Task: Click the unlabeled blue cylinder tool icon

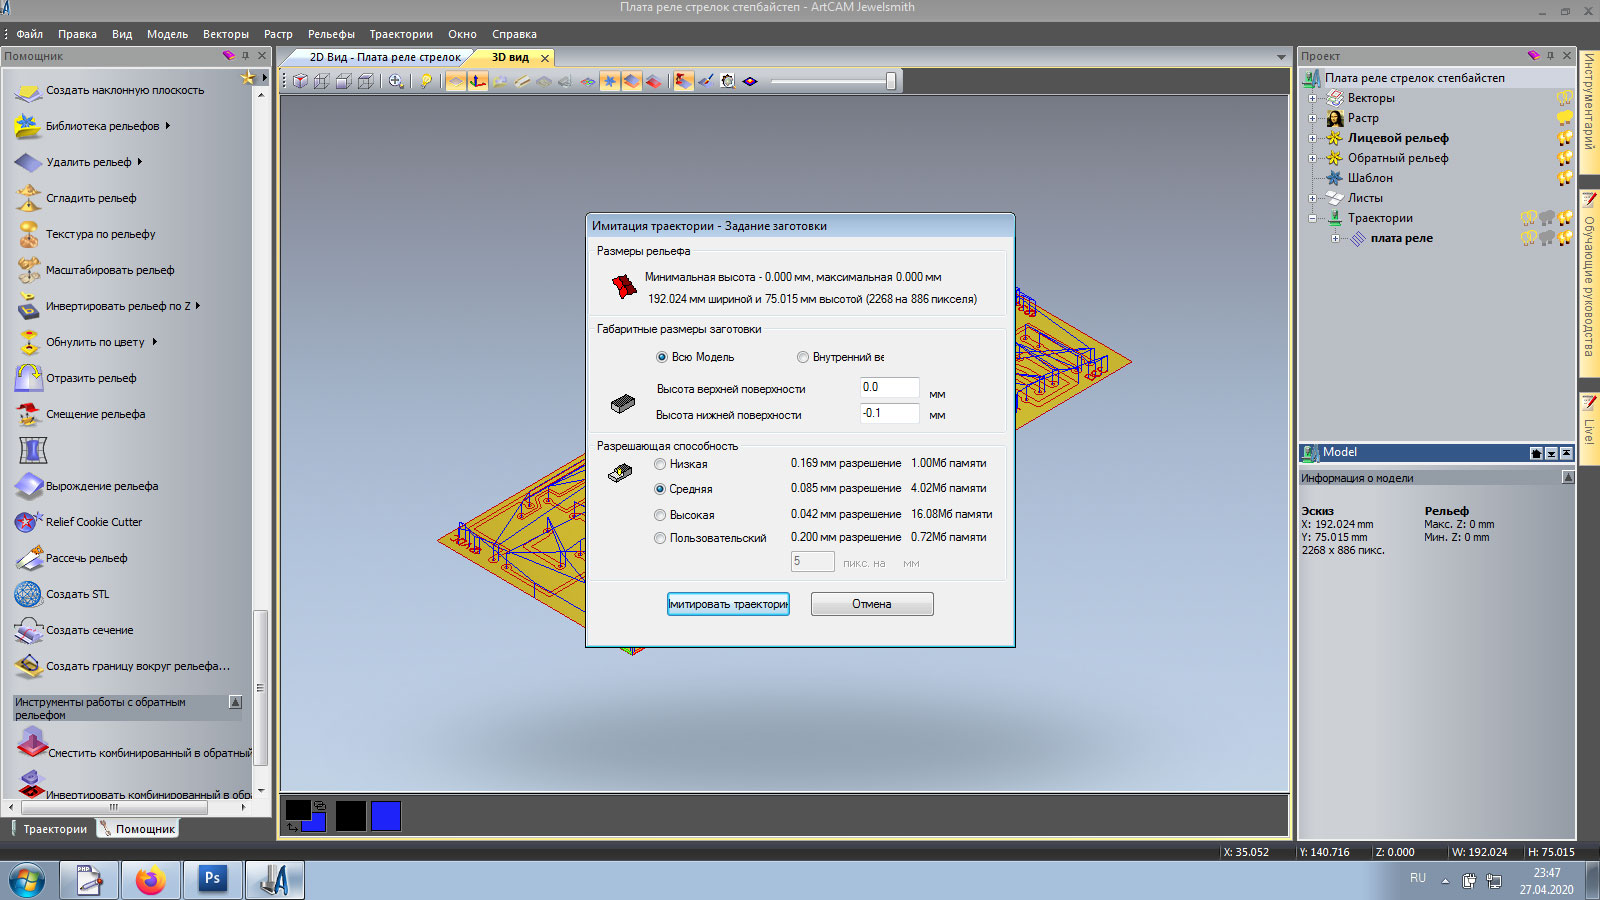Action: tap(33, 450)
